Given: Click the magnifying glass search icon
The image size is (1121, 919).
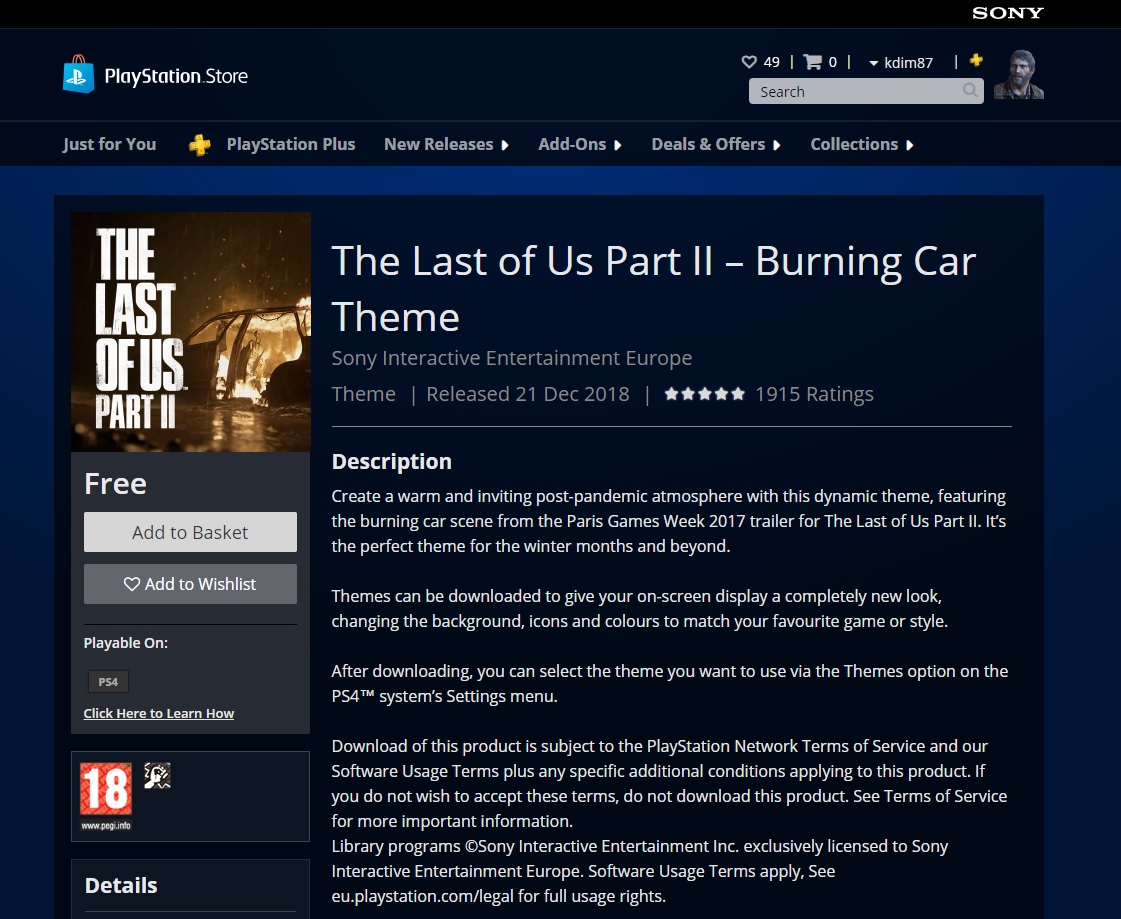Looking at the screenshot, I should coord(970,91).
